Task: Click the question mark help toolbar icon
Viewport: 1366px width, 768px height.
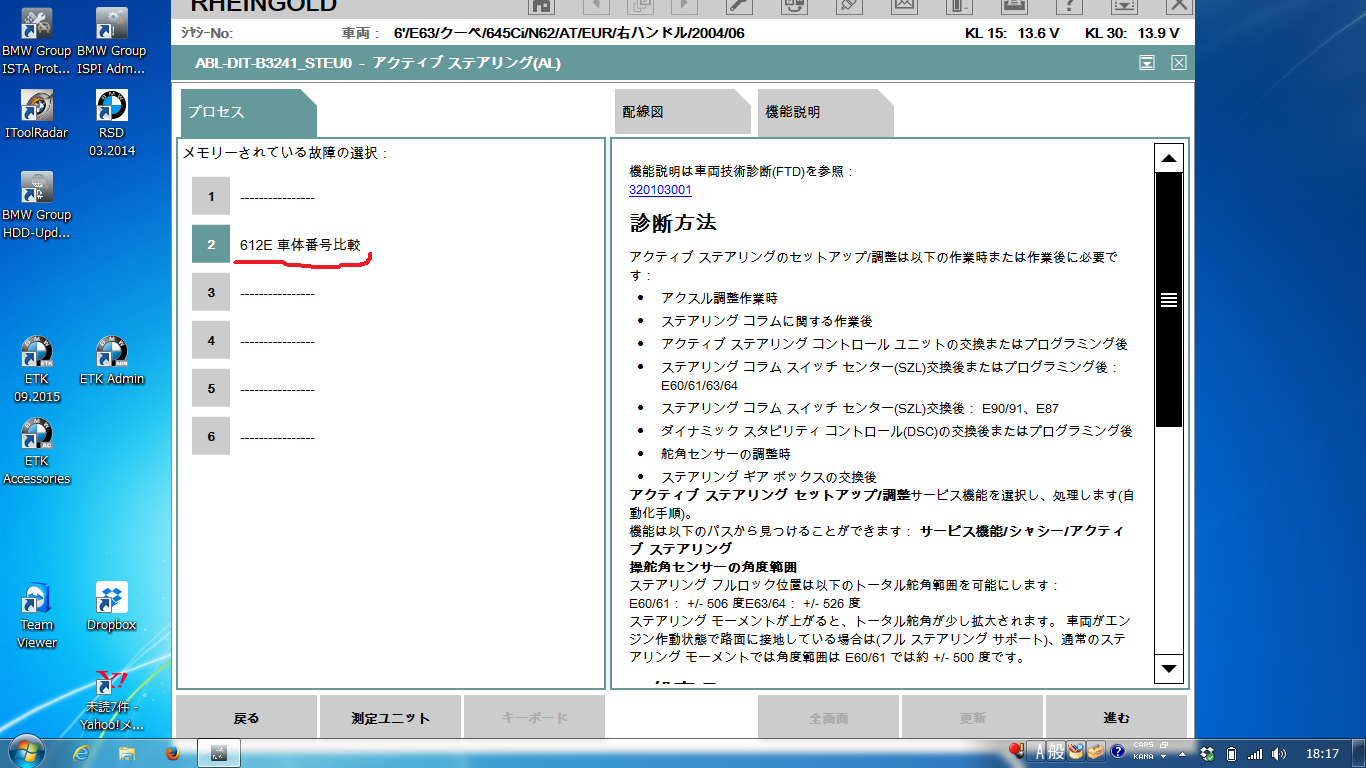Action: (x=1068, y=5)
